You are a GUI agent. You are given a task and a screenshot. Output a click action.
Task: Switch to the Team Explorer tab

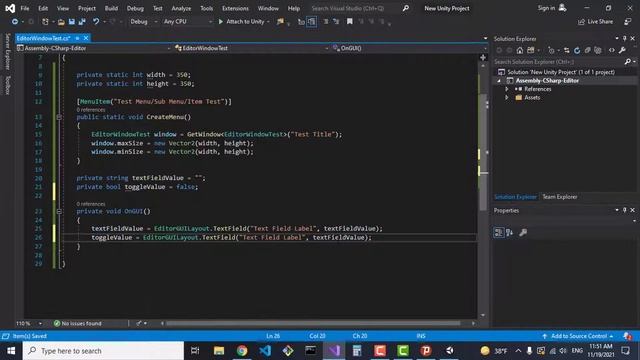pyautogui.click(x=560, y=197)
